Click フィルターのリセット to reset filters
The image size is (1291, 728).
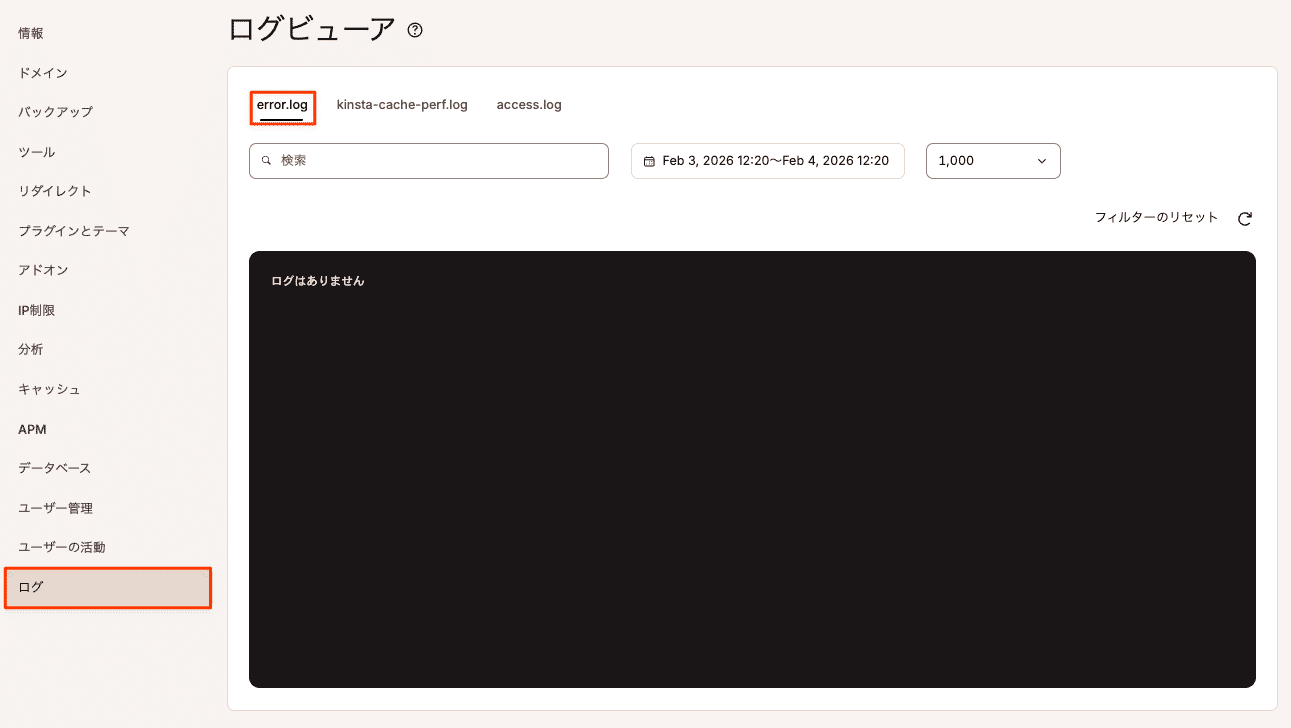point(1155,217)
